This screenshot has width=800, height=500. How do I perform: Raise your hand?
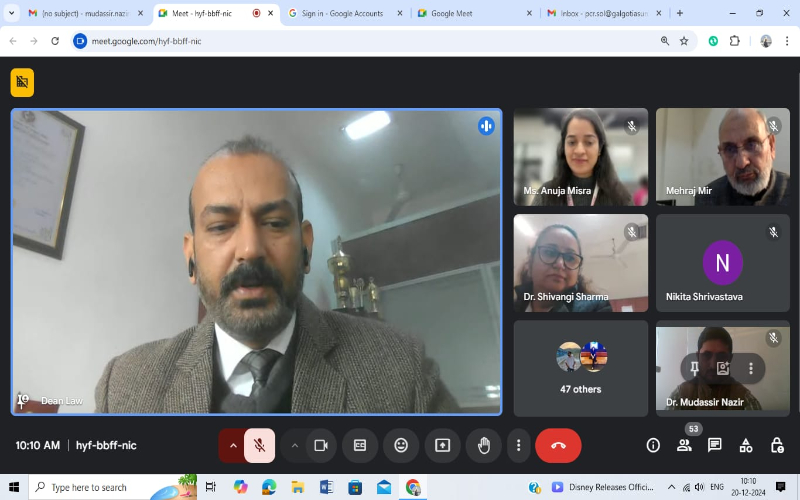pos(484,445)
